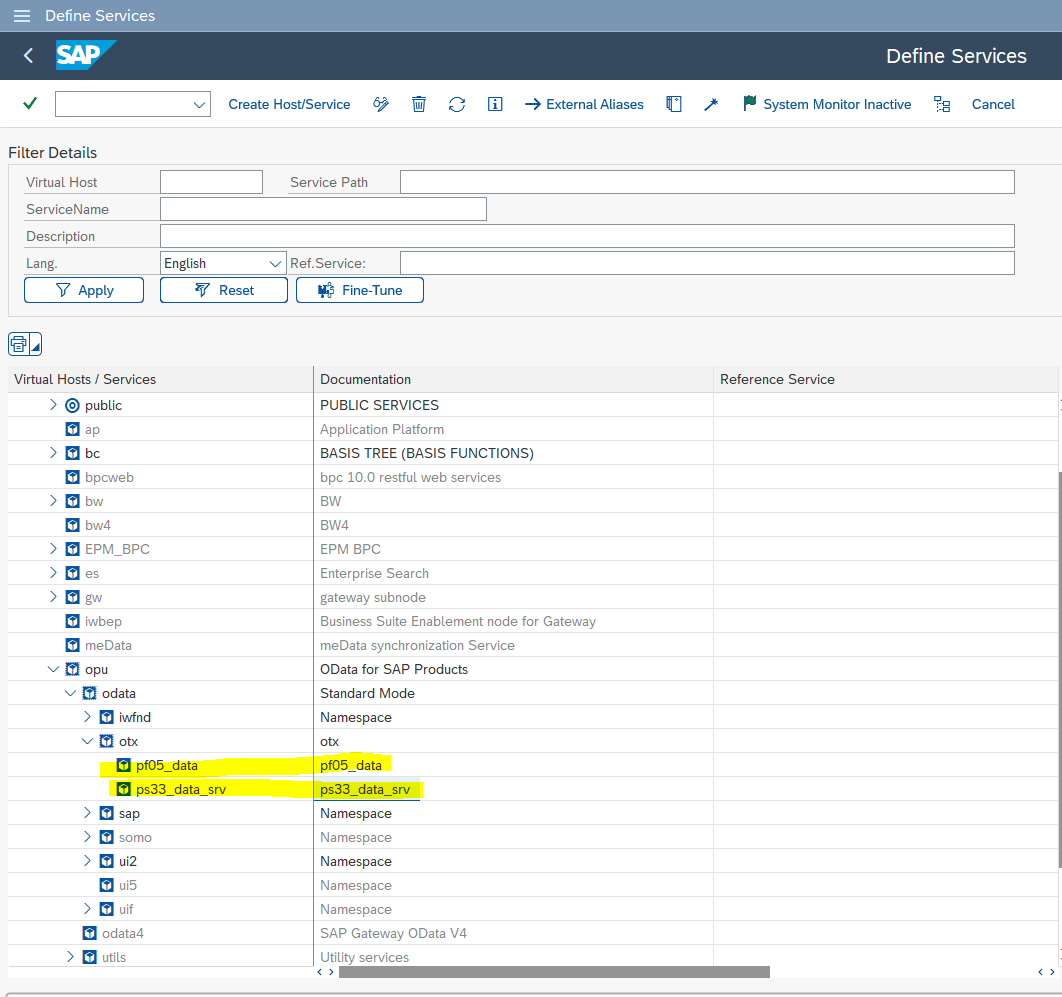Reset the filter
Viewport: 1062px width, 997px height.
pos(224,290)
